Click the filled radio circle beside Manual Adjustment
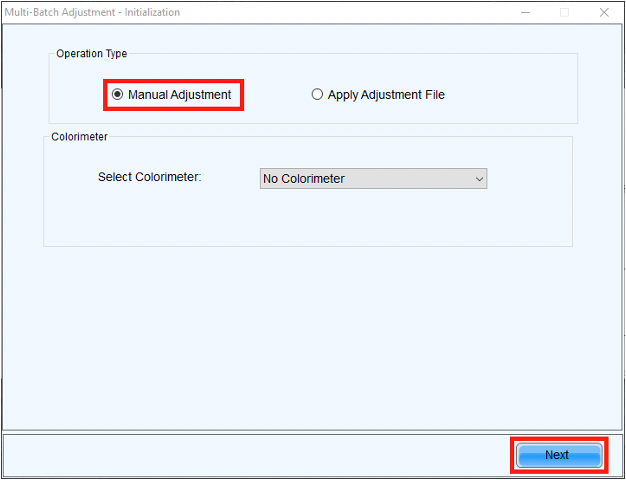Screen dimensions: 626x480 118,95
